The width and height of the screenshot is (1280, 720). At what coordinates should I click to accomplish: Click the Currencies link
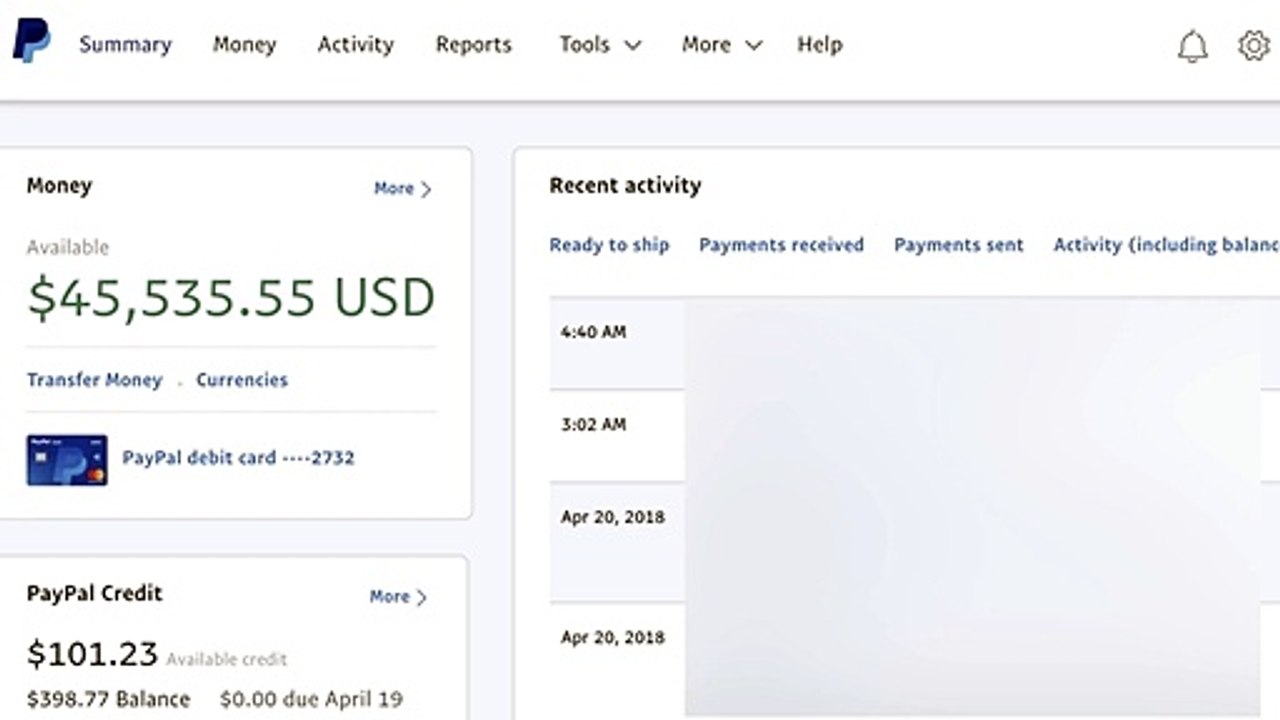tap(242, 380)
